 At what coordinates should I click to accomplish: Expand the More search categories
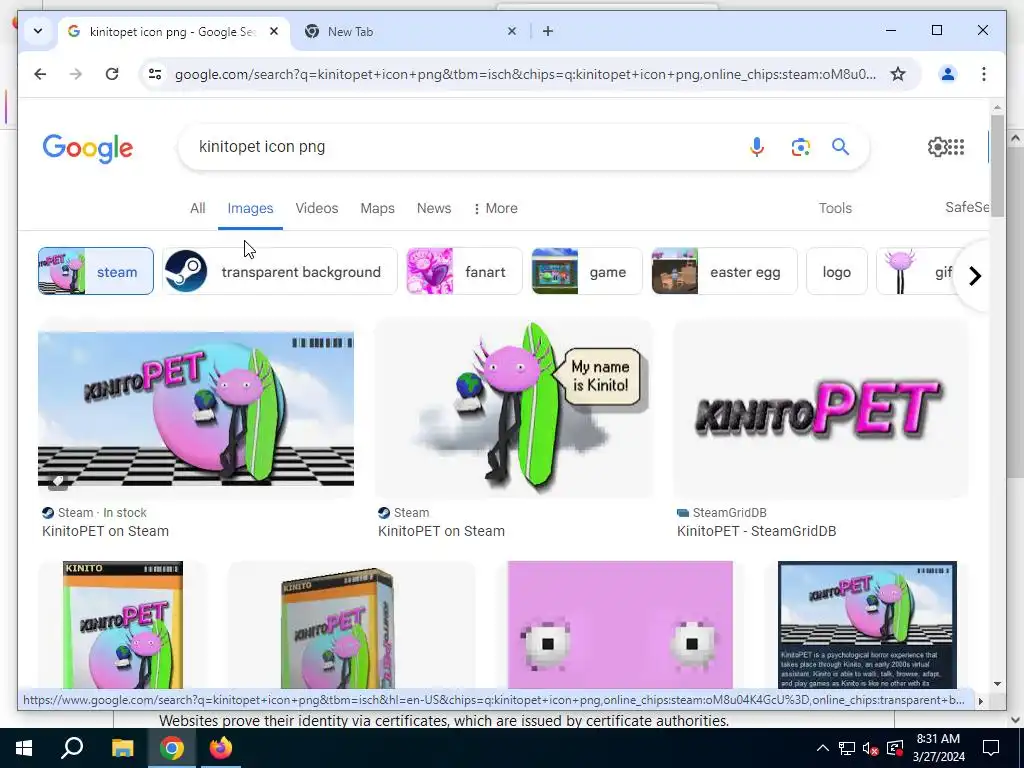(495, 208)
